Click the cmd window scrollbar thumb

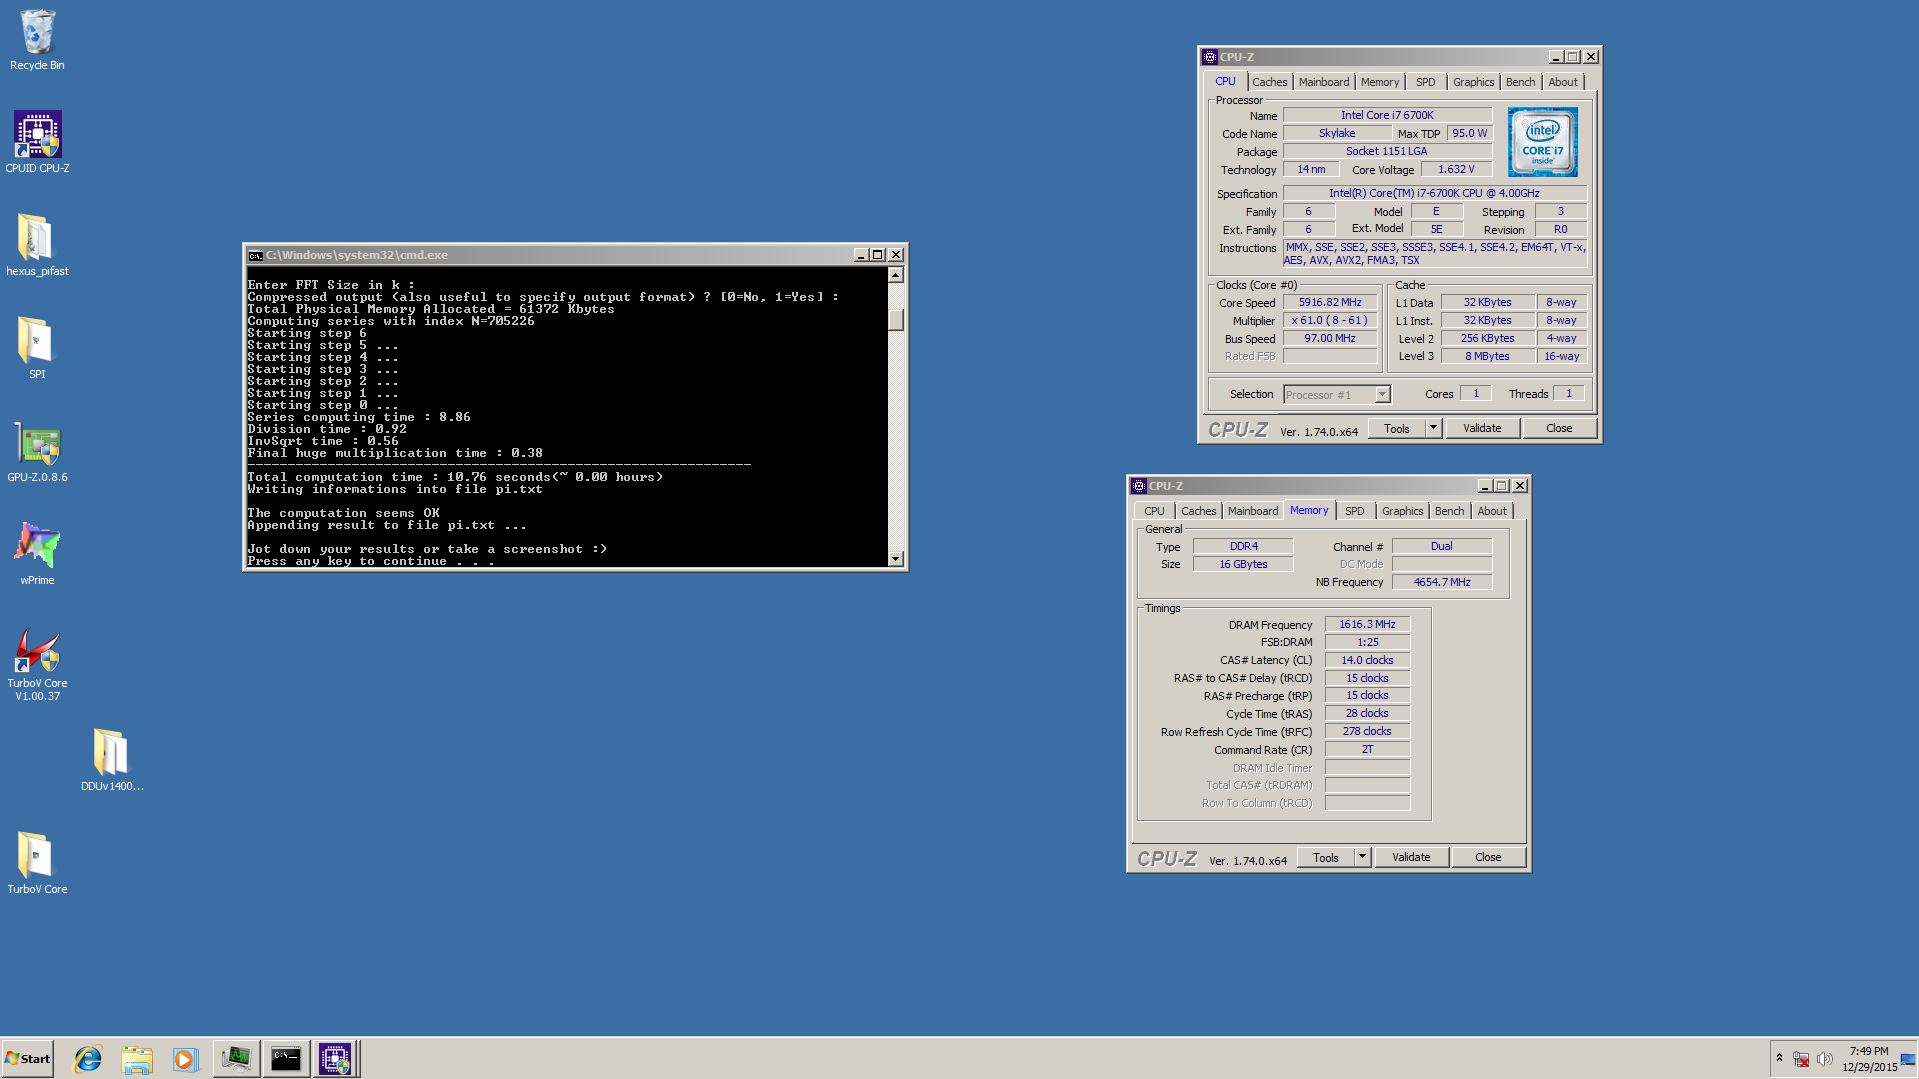point(896,319)
